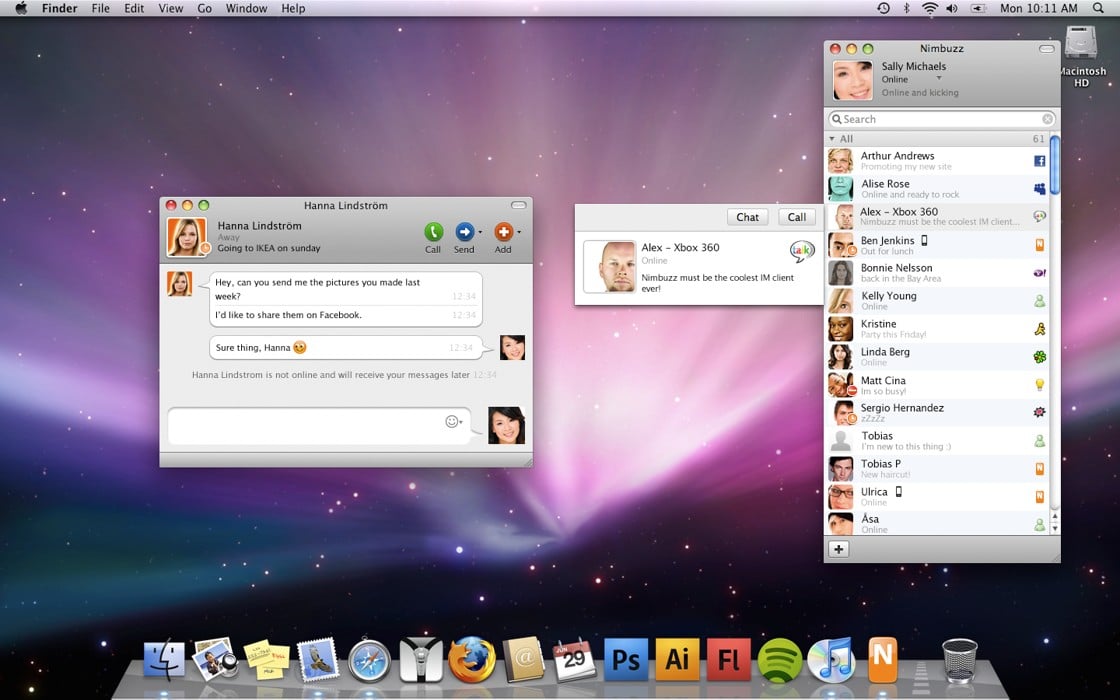Click Hanna Lindström's avatar in the chat header

pos(187,237)
